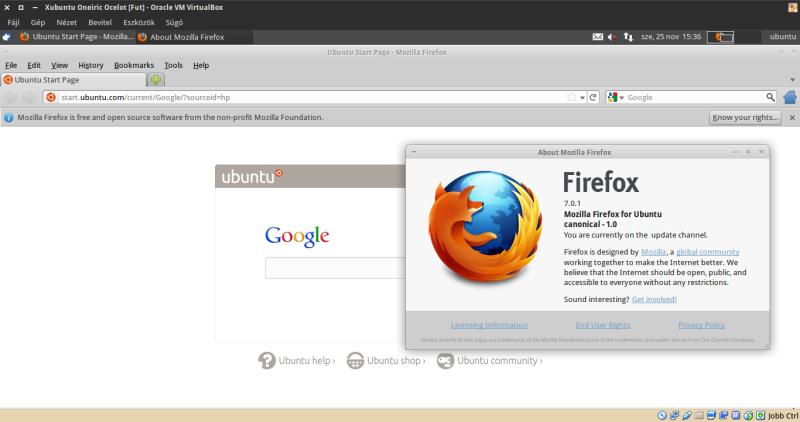The image size is (800, 422).
Task: Open the VirtualBox Bevitel menu
Action: point(100,22)
